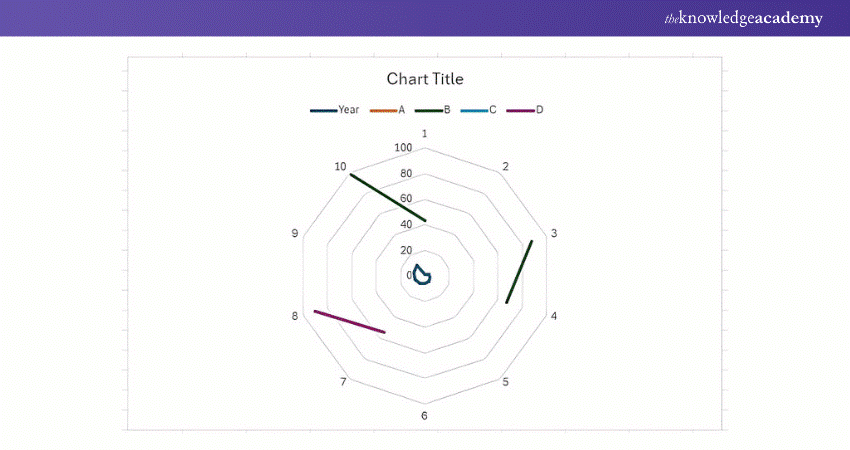Viewport: 850px width, 450px height.
Task: Select category label 1 at top
Action: pos(425,133)
